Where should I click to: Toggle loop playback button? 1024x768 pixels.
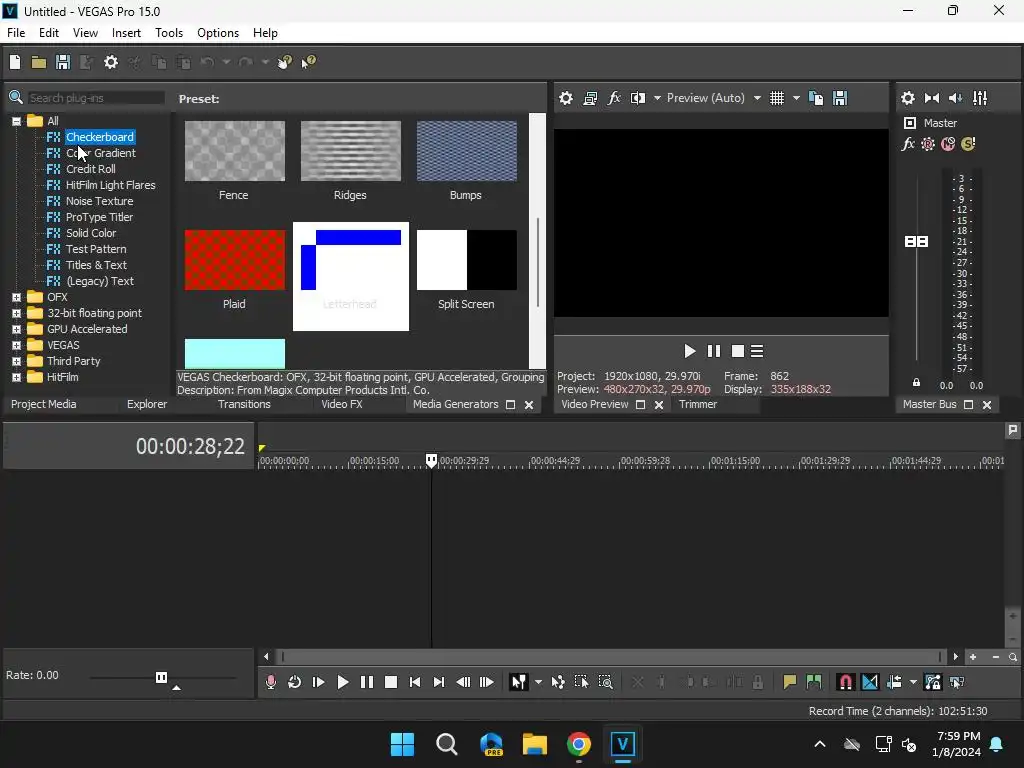click(x=295, y=682)
